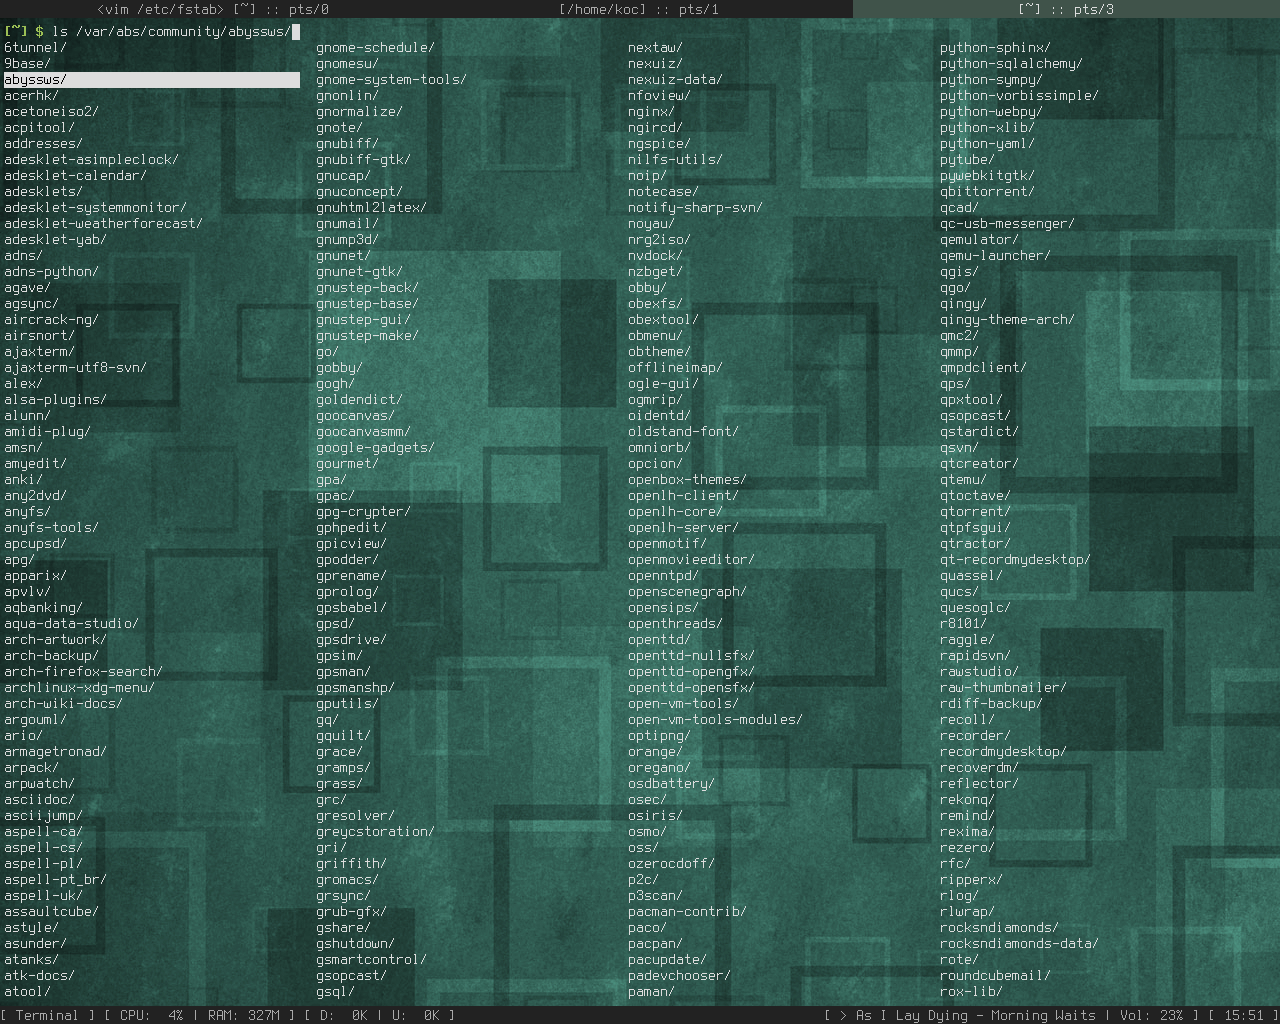This screenshot has height=1024, width=1280.
Task: Select the google-gadgets/ entry
Action: (375, 447)
